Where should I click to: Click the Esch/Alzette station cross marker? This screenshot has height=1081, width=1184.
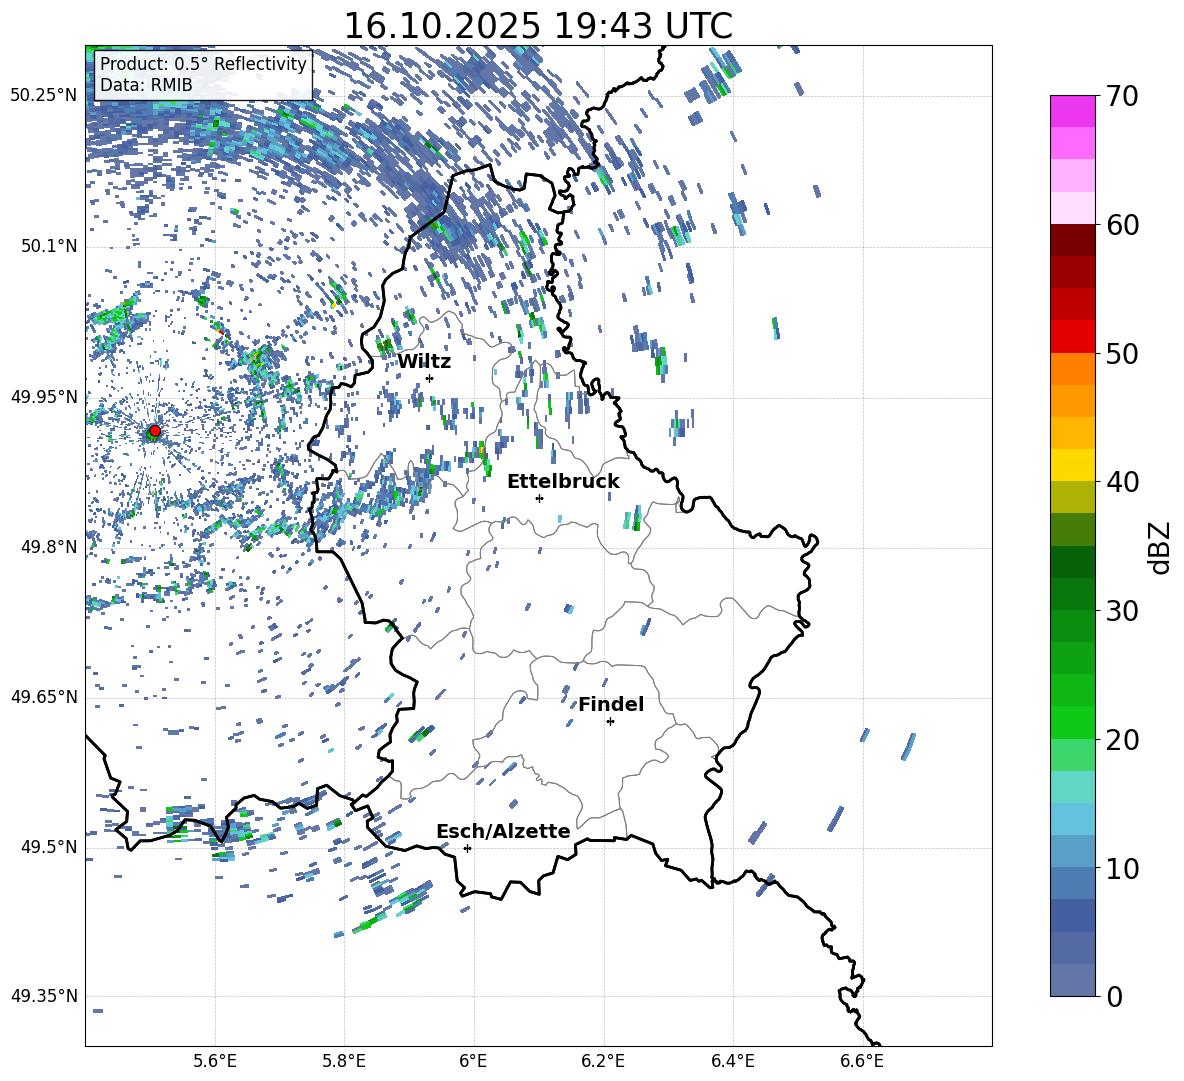click(x=467, y=848)
